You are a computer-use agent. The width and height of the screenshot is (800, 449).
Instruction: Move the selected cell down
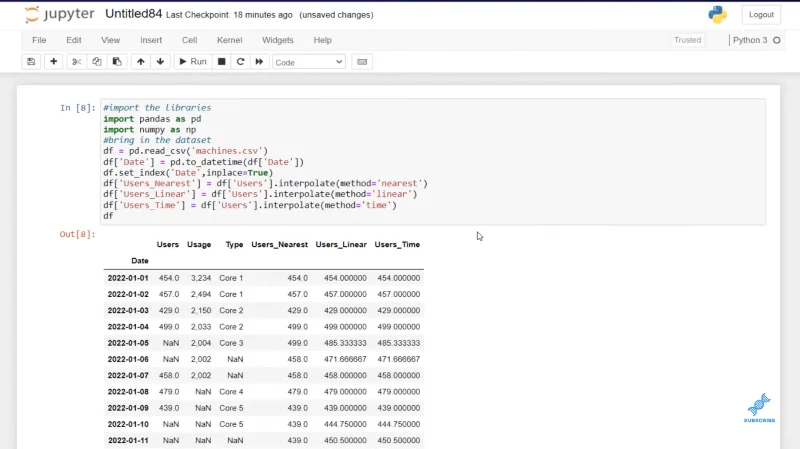160,62
